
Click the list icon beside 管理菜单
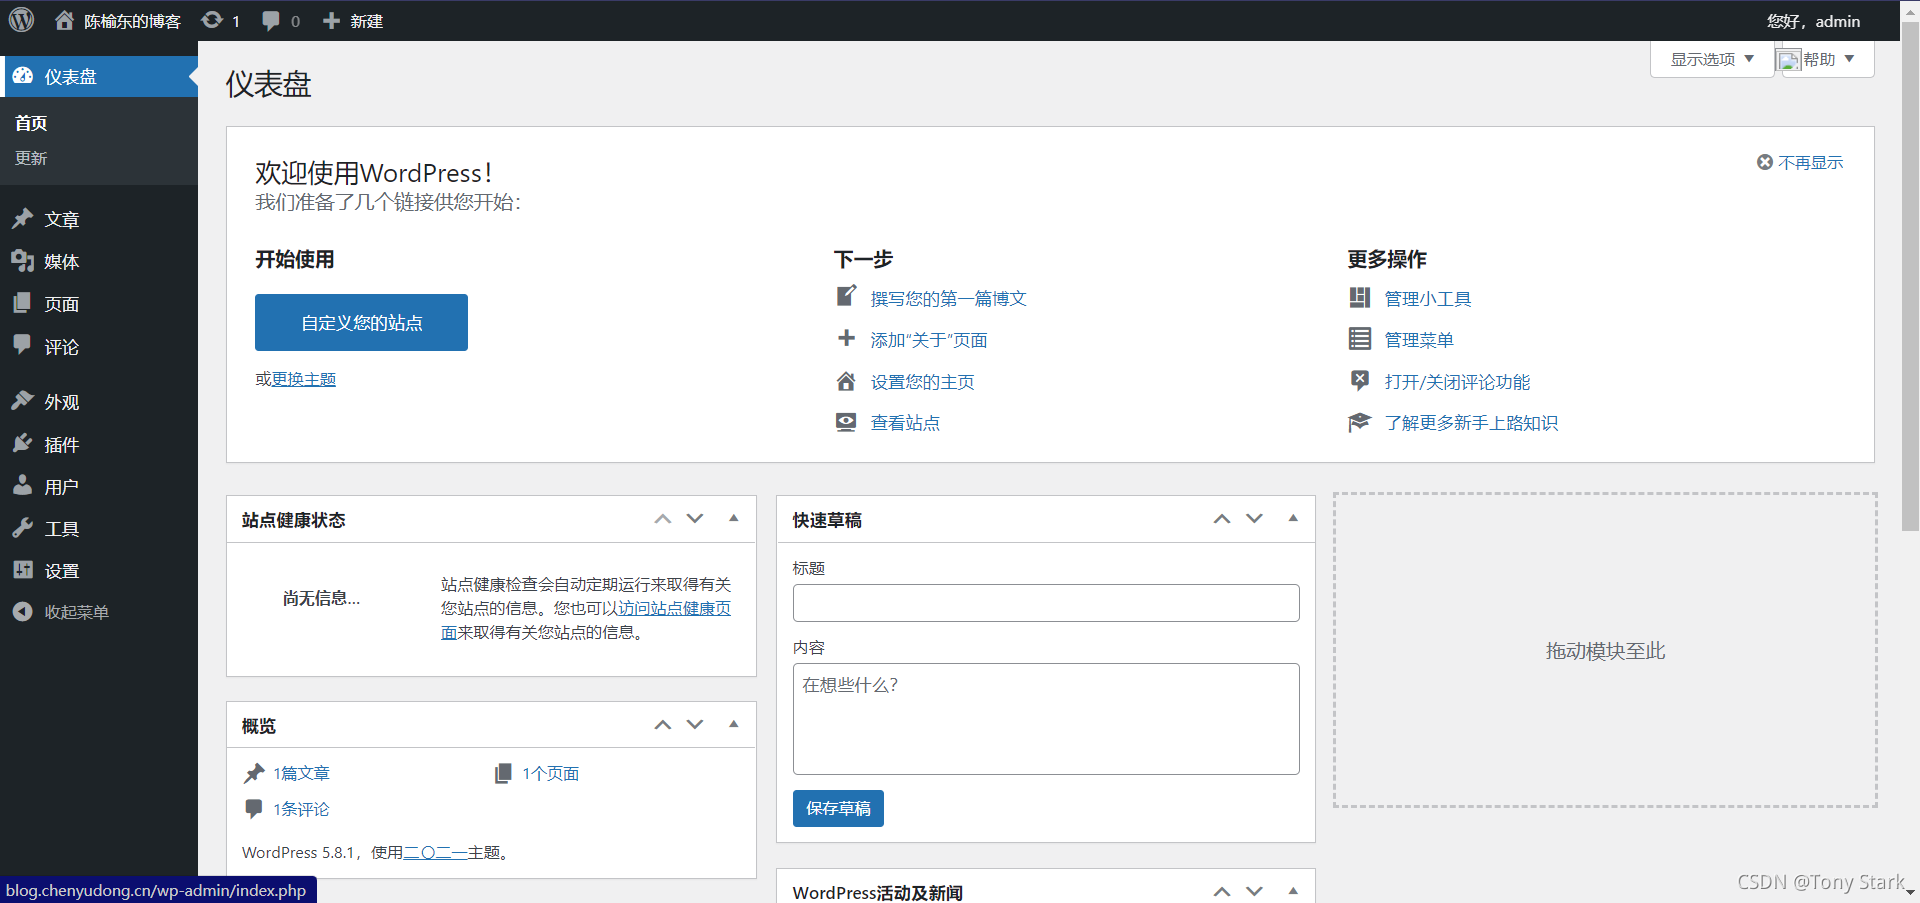click(x=1360, y=339)
